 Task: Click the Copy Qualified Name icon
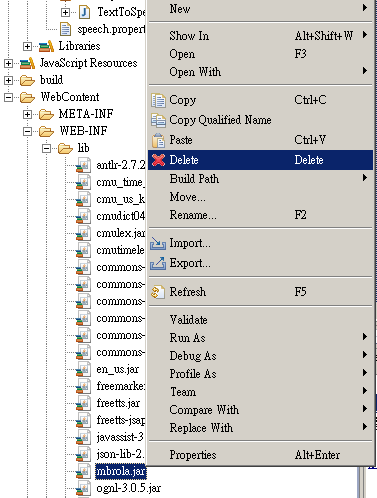[158, 120]
